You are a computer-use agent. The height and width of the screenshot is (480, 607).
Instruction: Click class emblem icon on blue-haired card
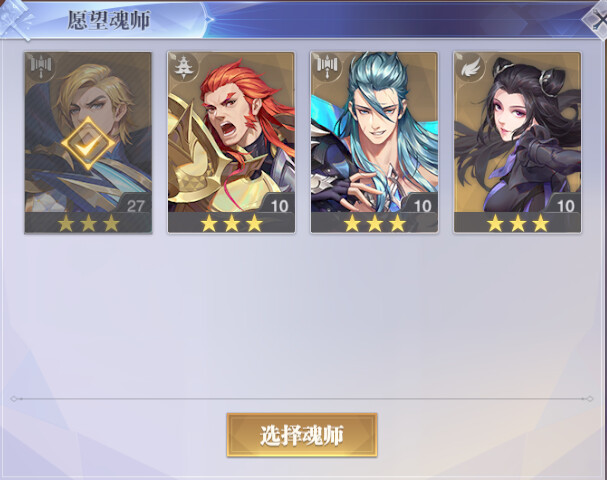[327, 67]
